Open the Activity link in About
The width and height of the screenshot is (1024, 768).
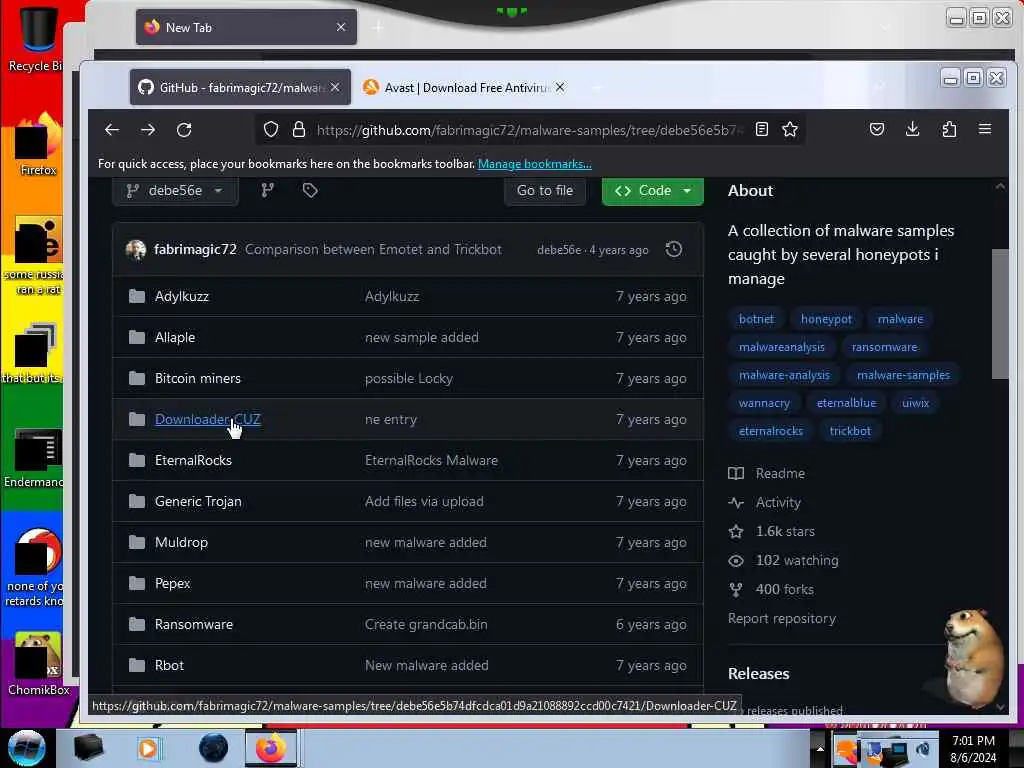pyautogui.click(x=765, y=502)
